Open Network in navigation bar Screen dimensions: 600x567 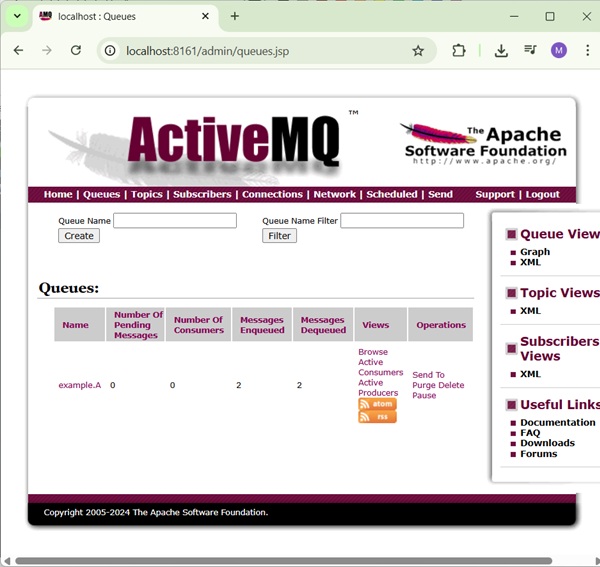click(334, 194)
